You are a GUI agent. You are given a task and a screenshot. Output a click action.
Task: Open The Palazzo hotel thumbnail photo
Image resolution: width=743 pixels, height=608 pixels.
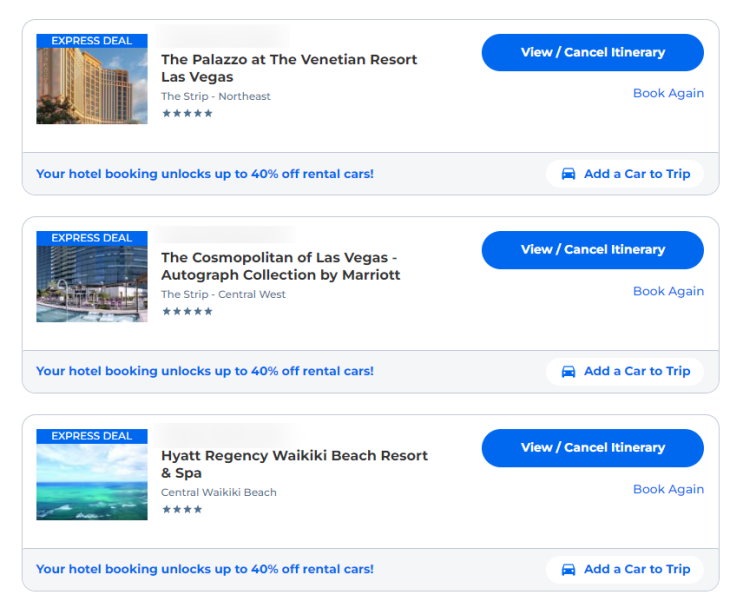click(x=91, y=86)
